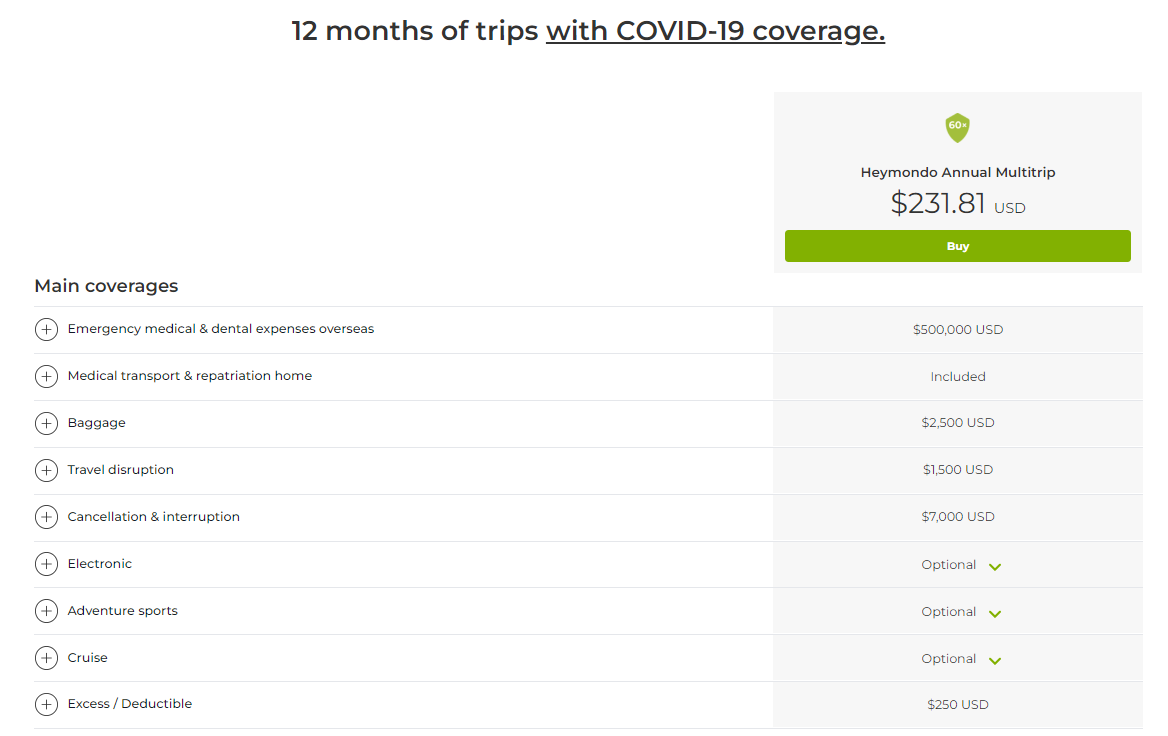
Task: Open the COVID-19 coverage link
Action: pos(714,31)
